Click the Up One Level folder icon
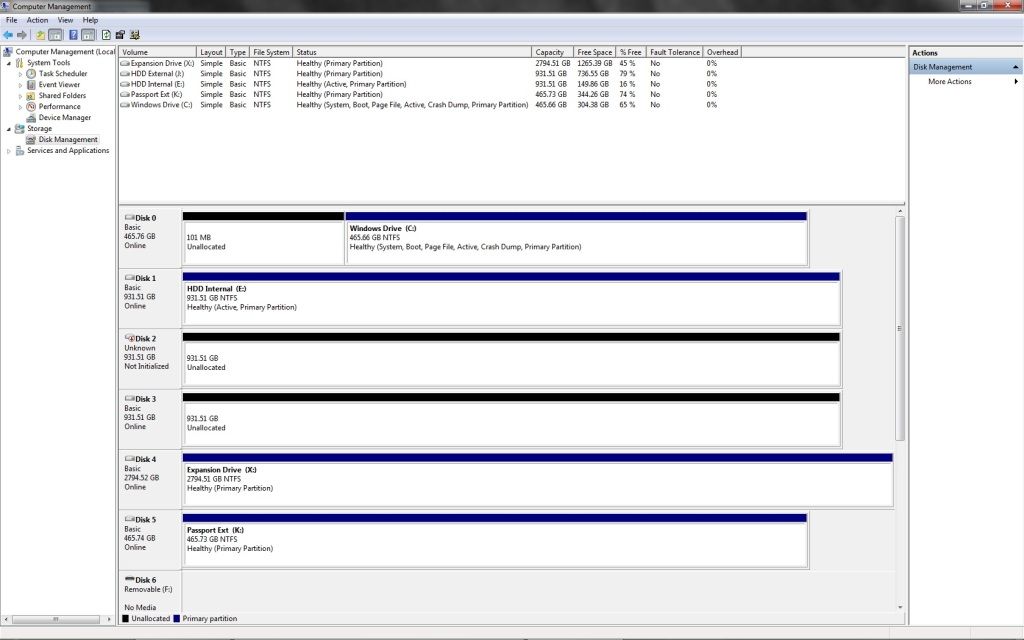This screenshot has height=640, width=1024. point(40,35)
